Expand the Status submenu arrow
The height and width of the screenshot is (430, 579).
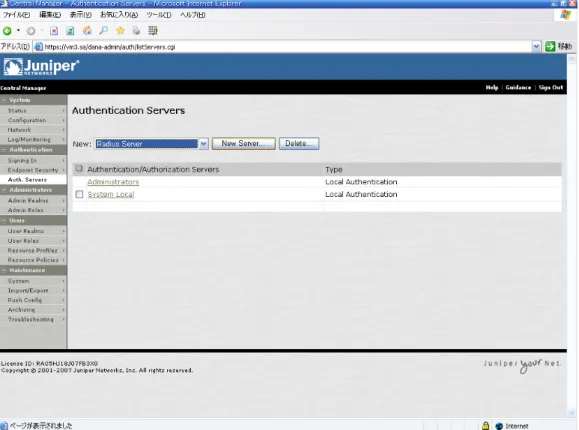[64, 110]
